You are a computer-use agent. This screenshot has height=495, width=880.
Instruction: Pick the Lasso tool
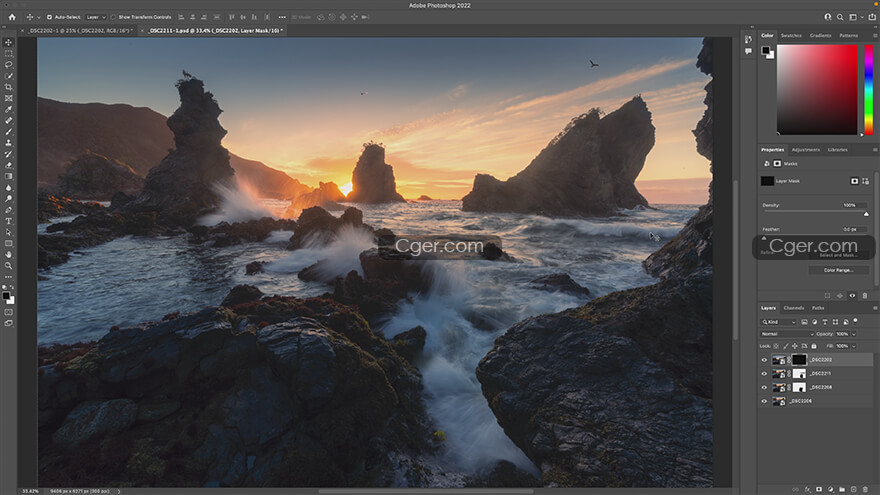pos(9,64)
